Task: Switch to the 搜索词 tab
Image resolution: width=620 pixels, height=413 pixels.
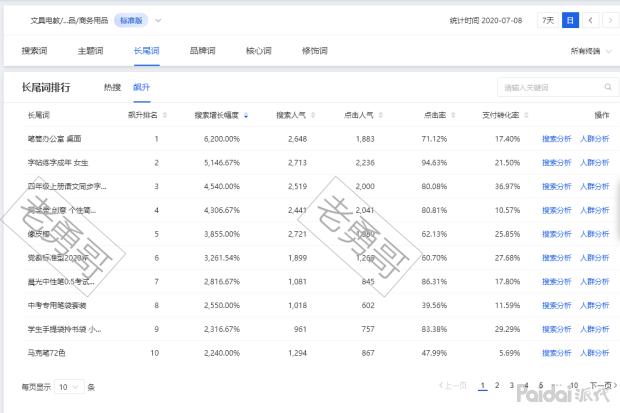Action: (34, 51)
